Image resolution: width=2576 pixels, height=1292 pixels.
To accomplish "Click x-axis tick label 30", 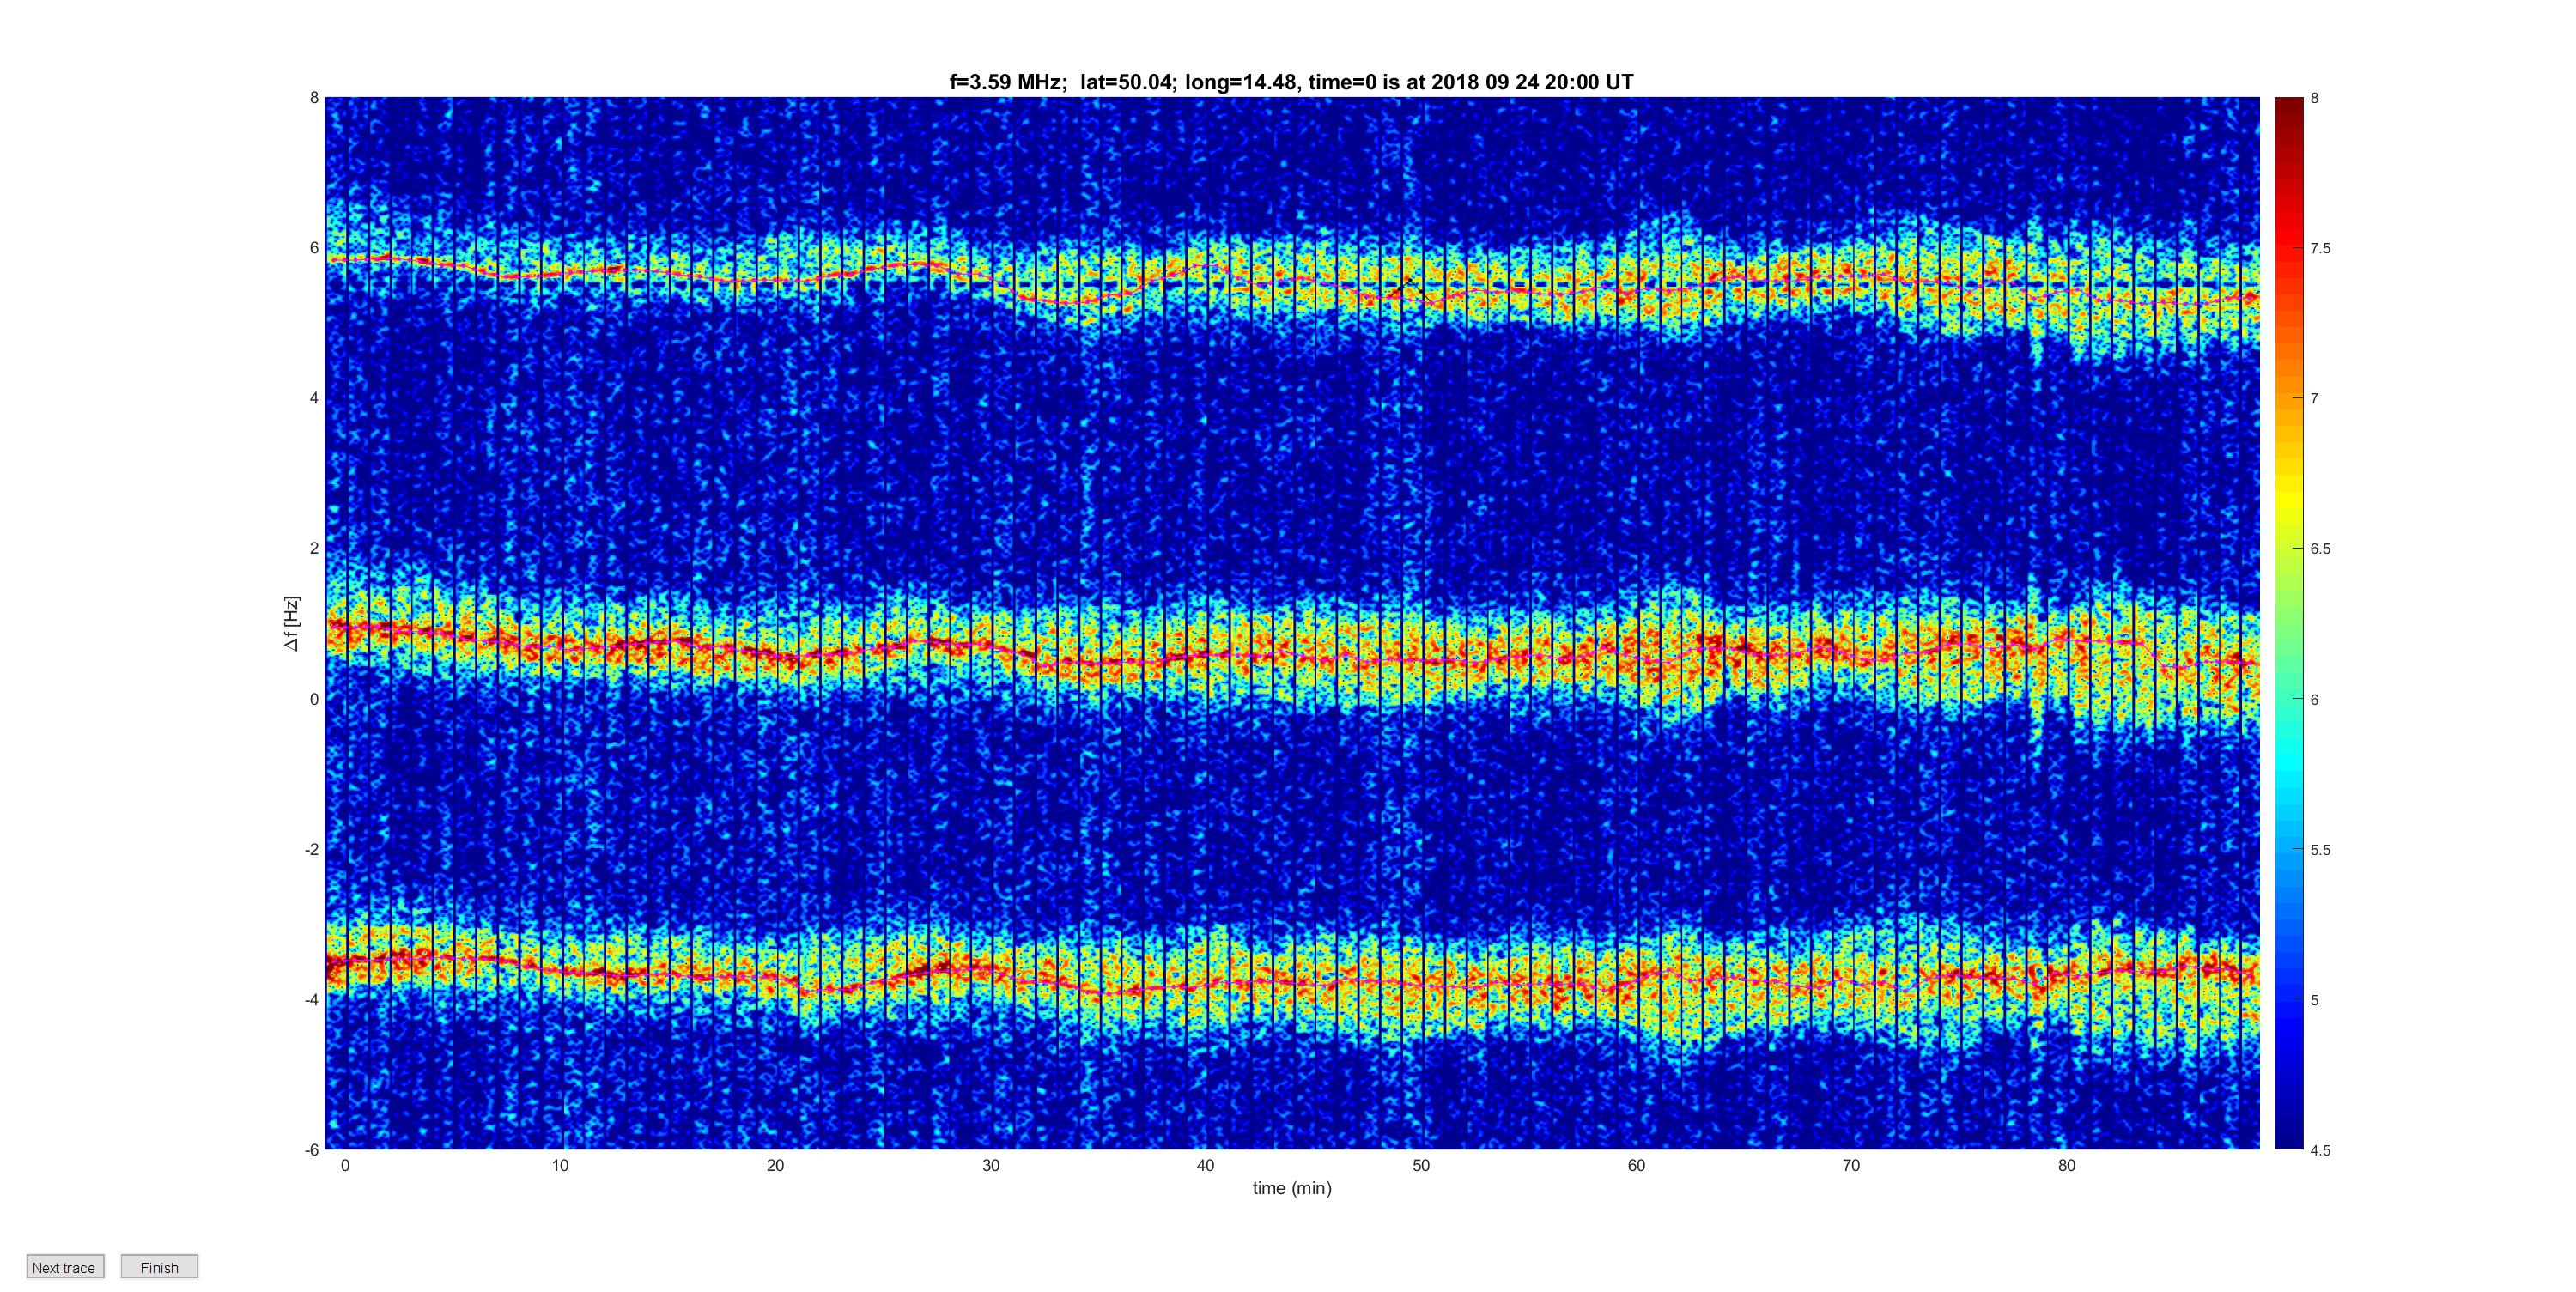I will click(x=990, y=1165).
